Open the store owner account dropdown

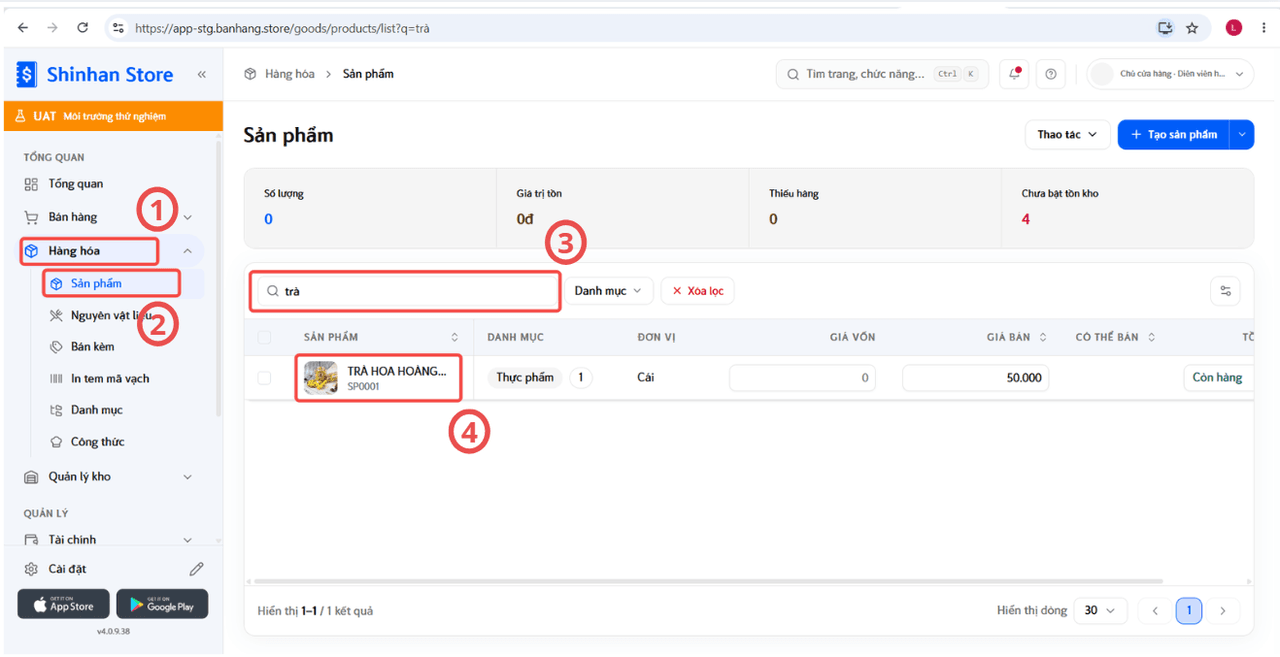coord(1170,74)
